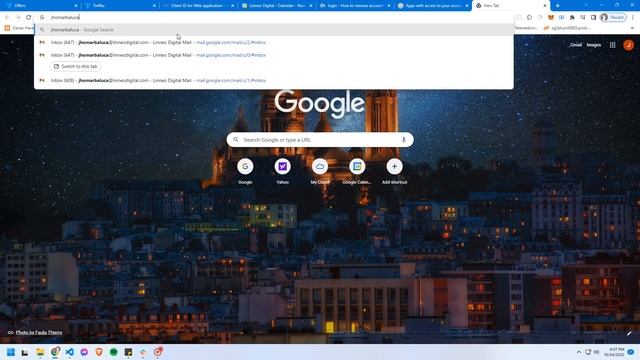Click the Add shortcut tile
Image resolution: width=640 pixels, height=360 pixels.
[394, 171]
